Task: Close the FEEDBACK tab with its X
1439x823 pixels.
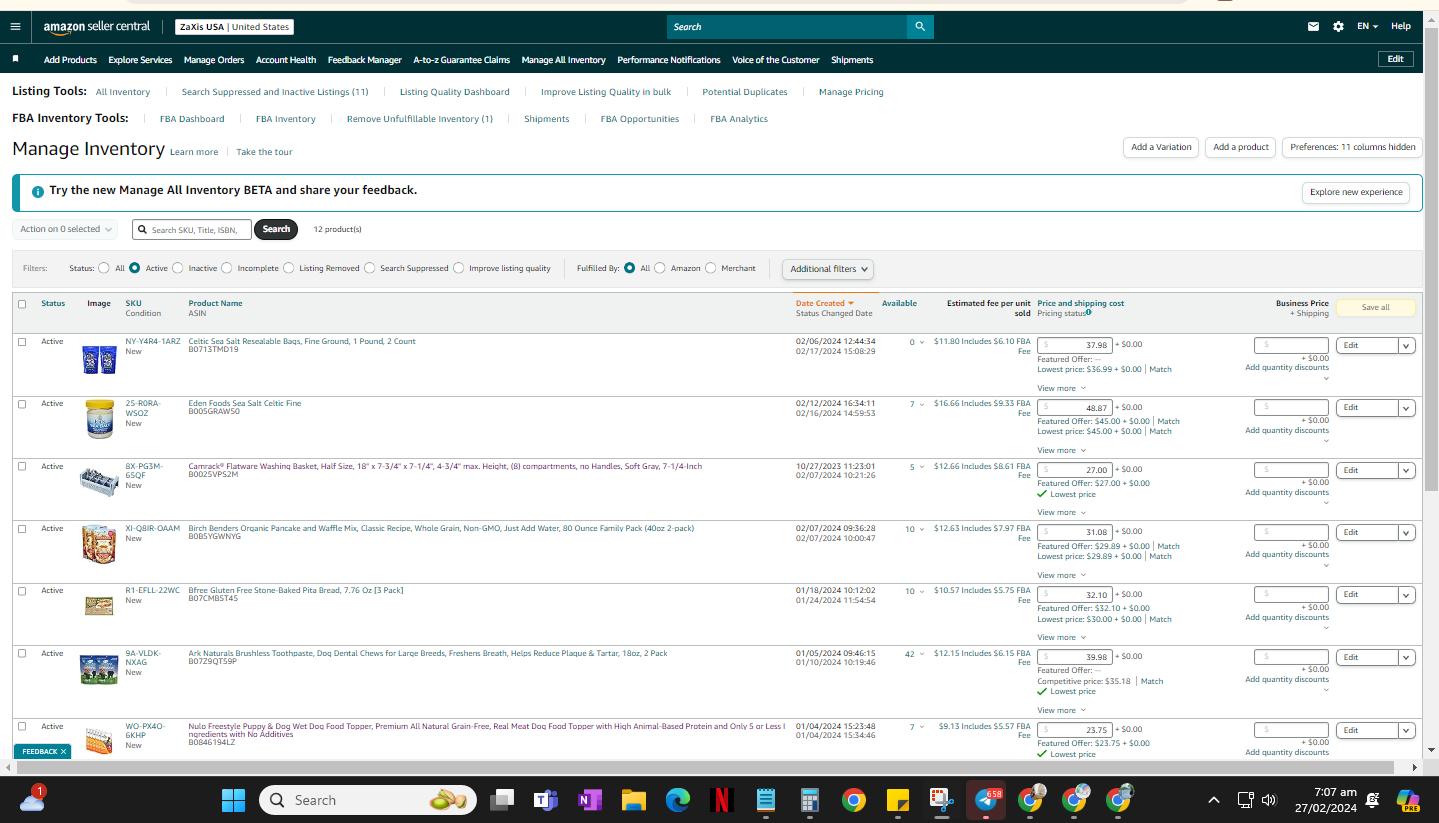Action: (63, 751)
